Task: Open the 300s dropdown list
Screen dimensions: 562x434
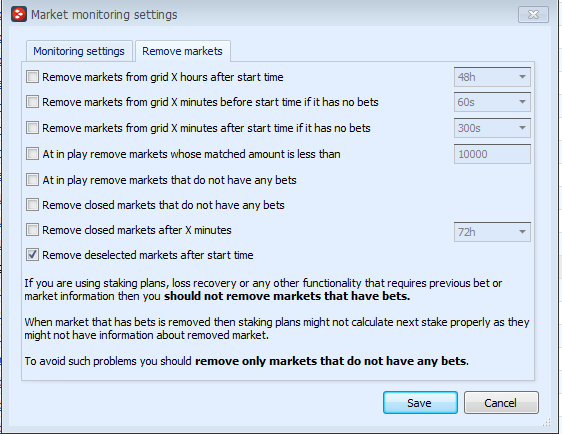Action: pos(492,128)
